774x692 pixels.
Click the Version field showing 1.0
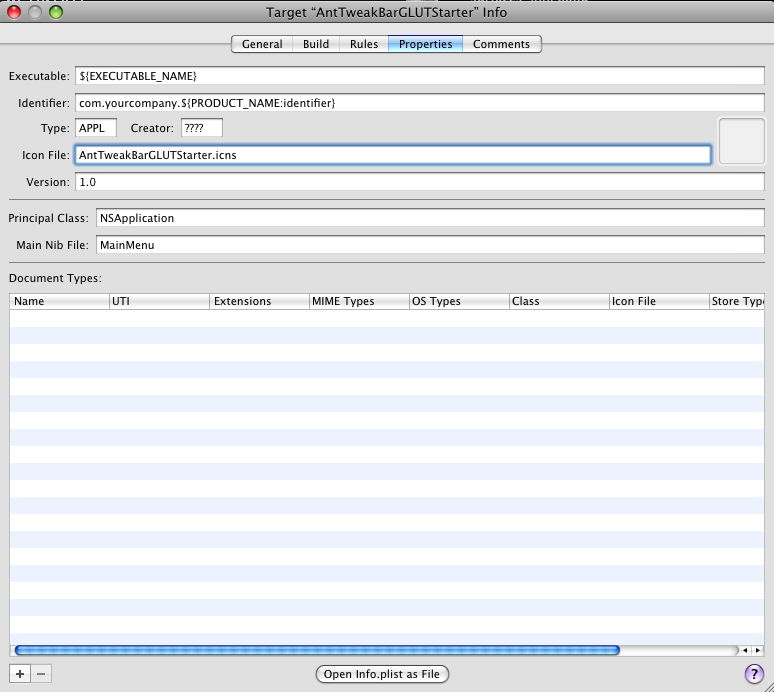click(x=420, y=182)
